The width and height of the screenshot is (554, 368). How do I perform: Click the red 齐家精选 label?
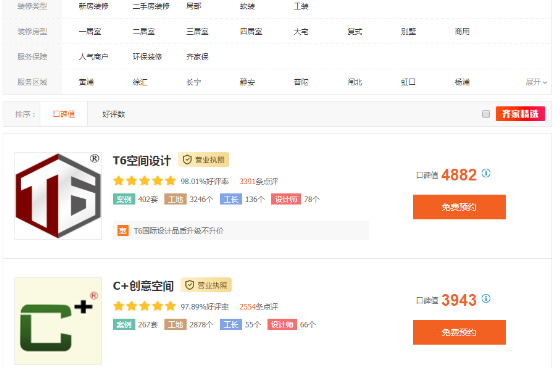[x=520, y=114]
